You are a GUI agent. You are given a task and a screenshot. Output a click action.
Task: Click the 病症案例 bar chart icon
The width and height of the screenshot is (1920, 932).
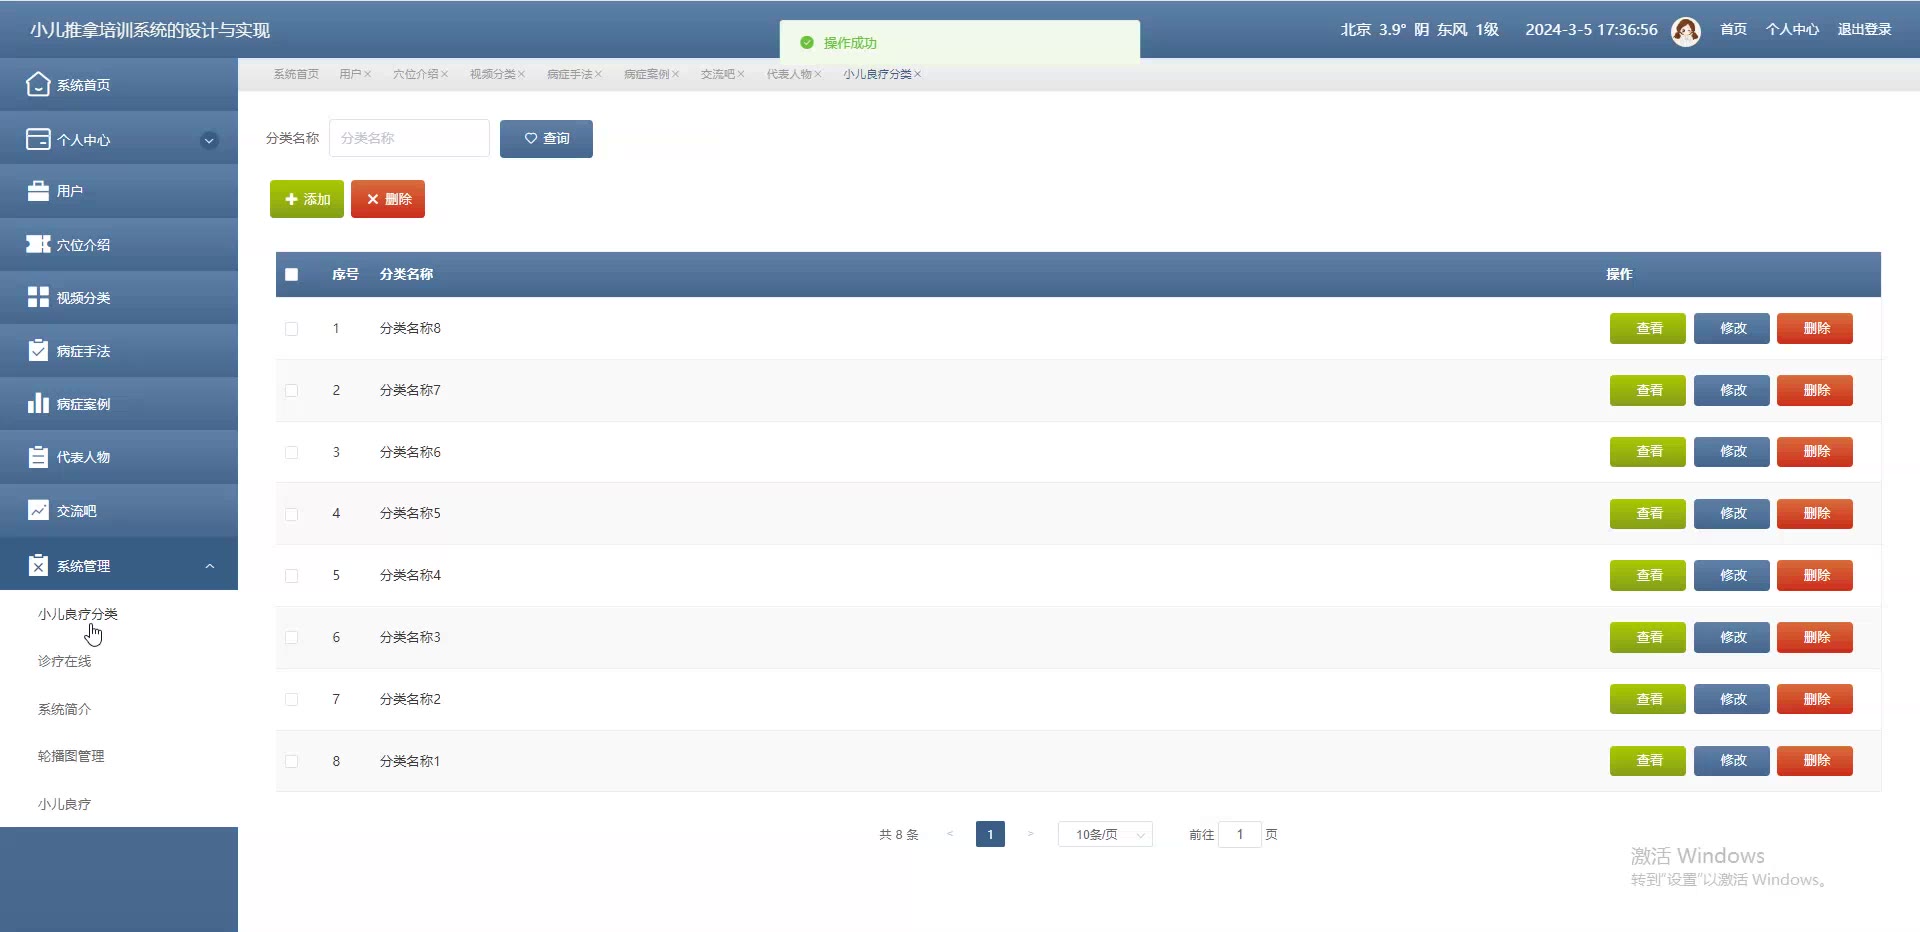click(38, 403)
